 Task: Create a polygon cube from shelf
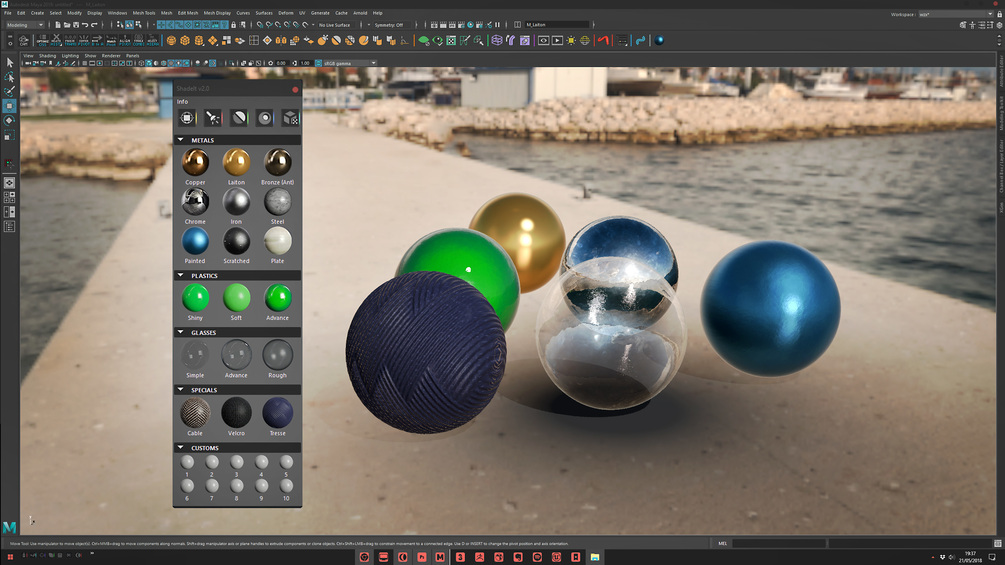tap(185, 40)
